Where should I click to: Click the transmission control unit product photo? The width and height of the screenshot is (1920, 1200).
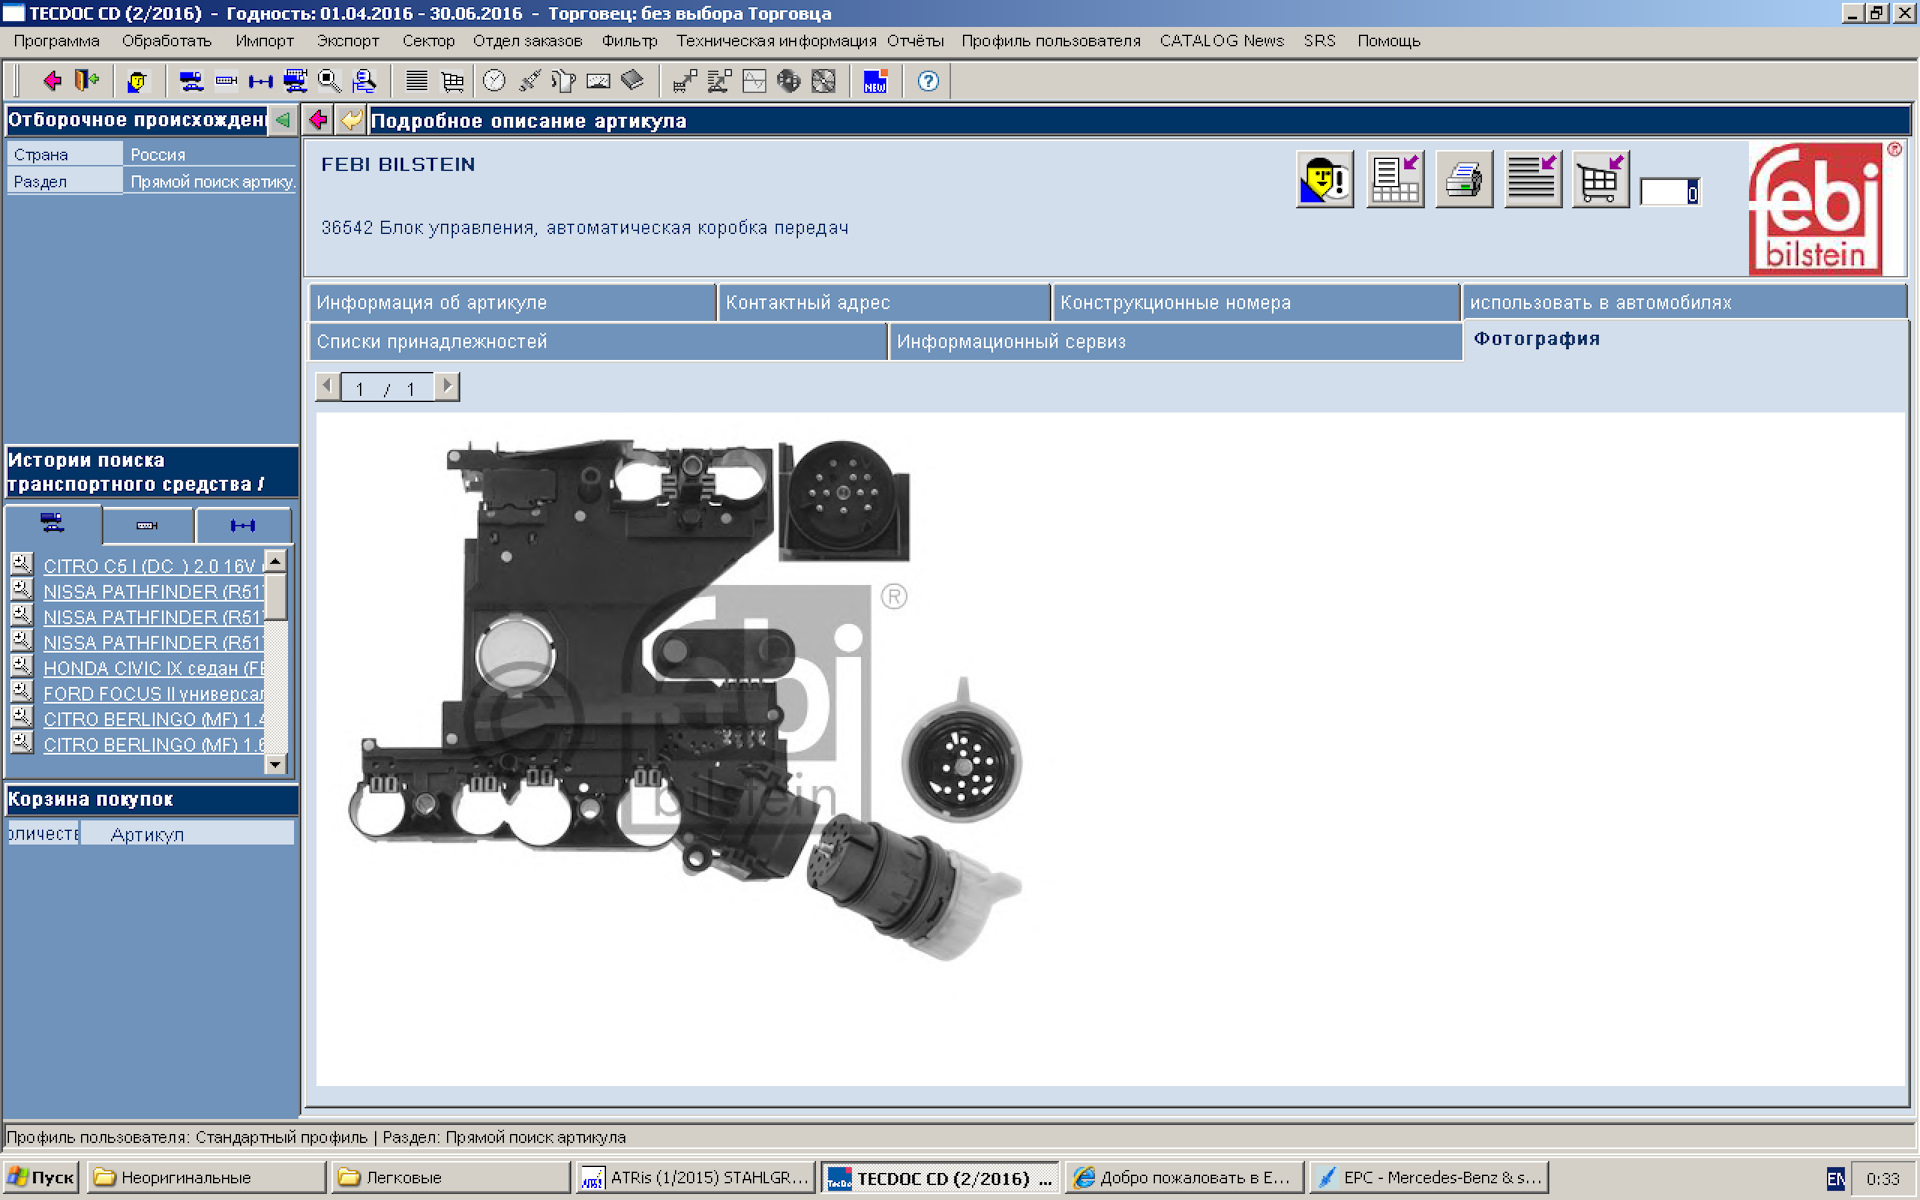[685, 698]
